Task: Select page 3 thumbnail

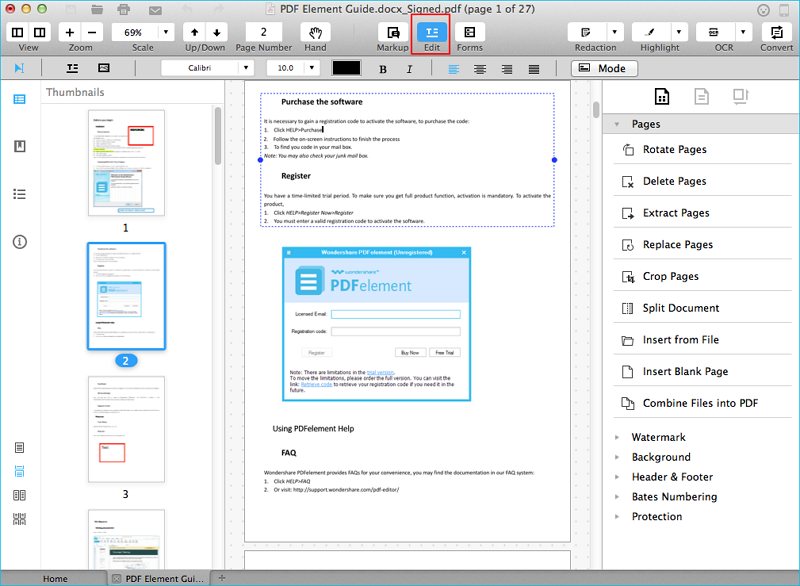Action: coord(126,429)
